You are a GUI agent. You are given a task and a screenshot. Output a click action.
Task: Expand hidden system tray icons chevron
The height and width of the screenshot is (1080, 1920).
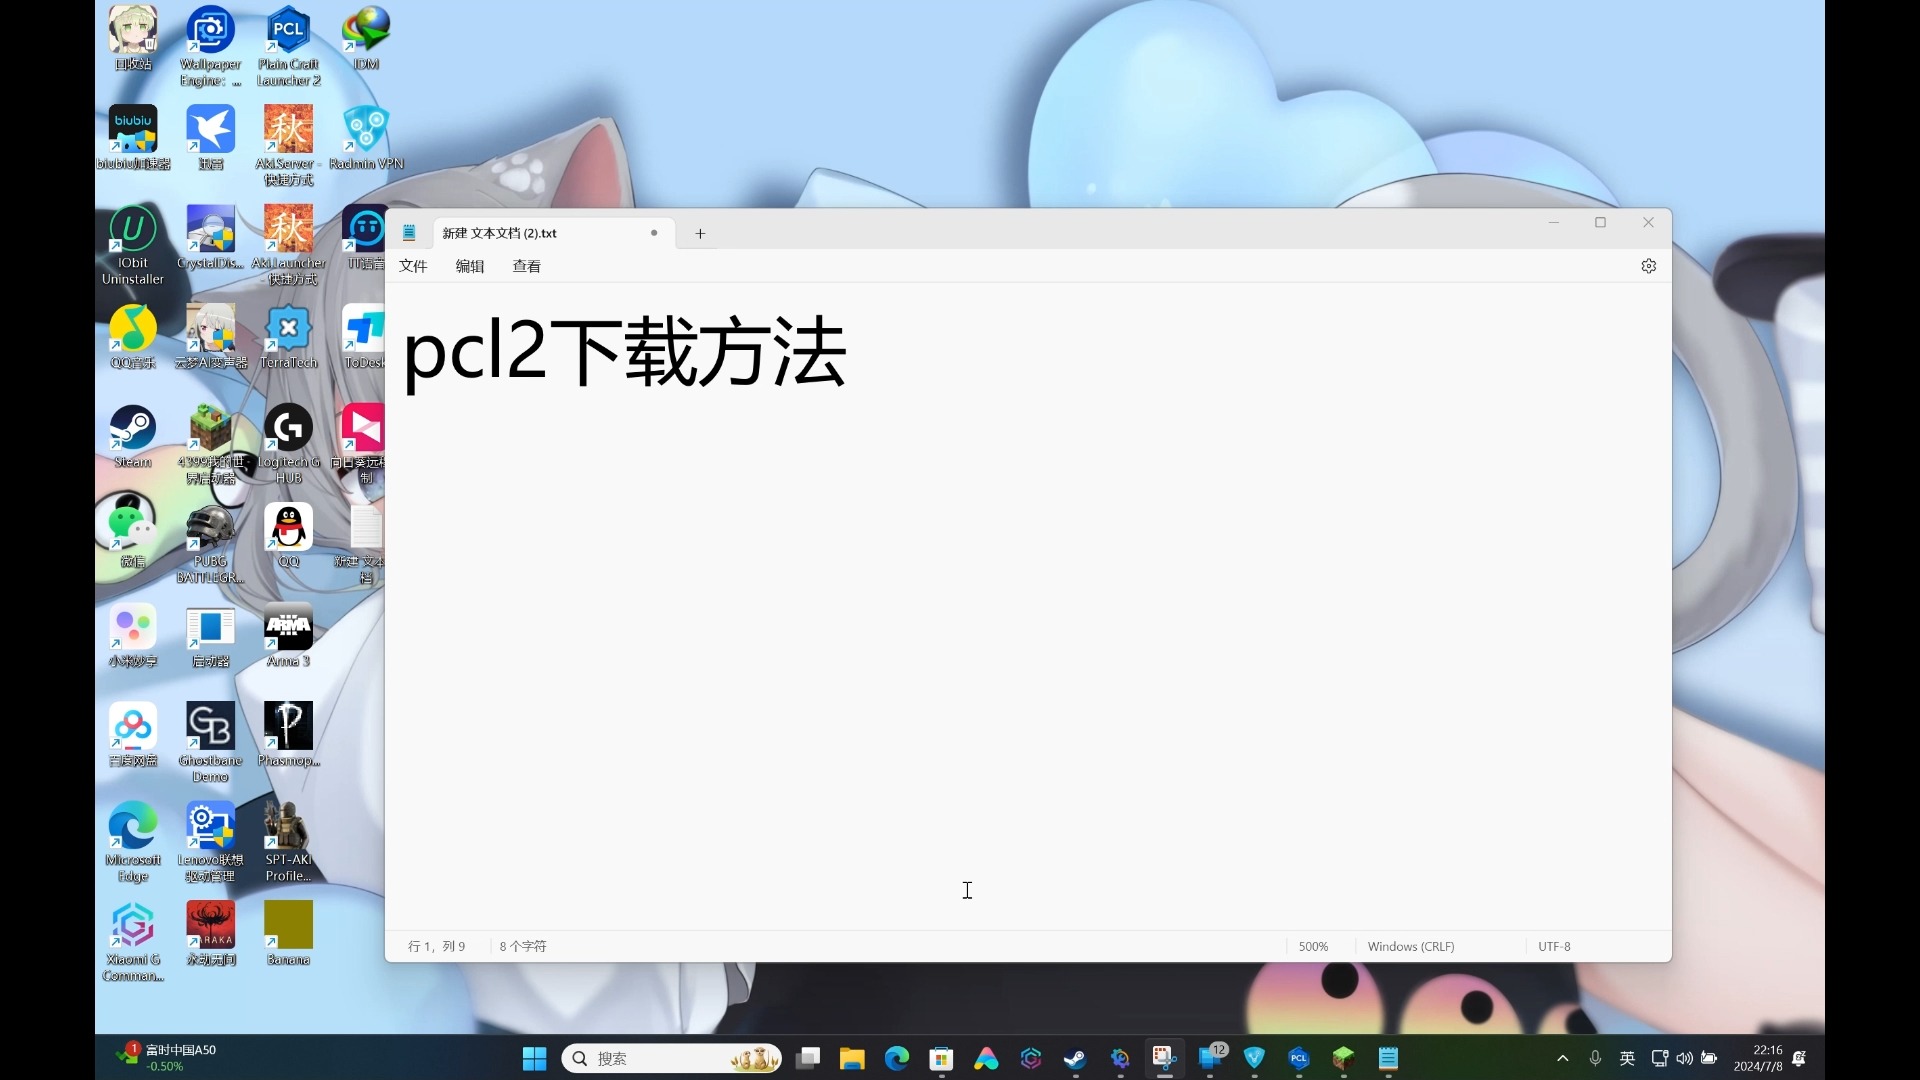pos(1562,1058)
